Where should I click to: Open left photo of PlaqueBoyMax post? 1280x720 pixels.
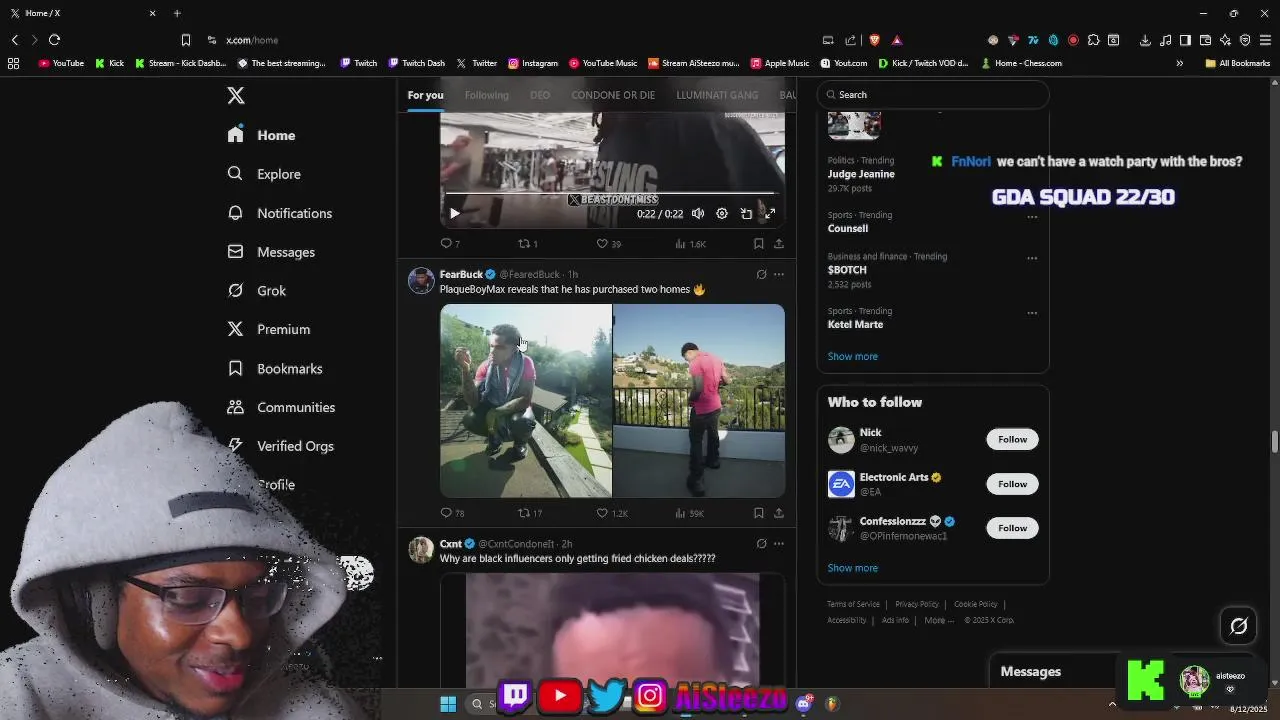point(526,400)
